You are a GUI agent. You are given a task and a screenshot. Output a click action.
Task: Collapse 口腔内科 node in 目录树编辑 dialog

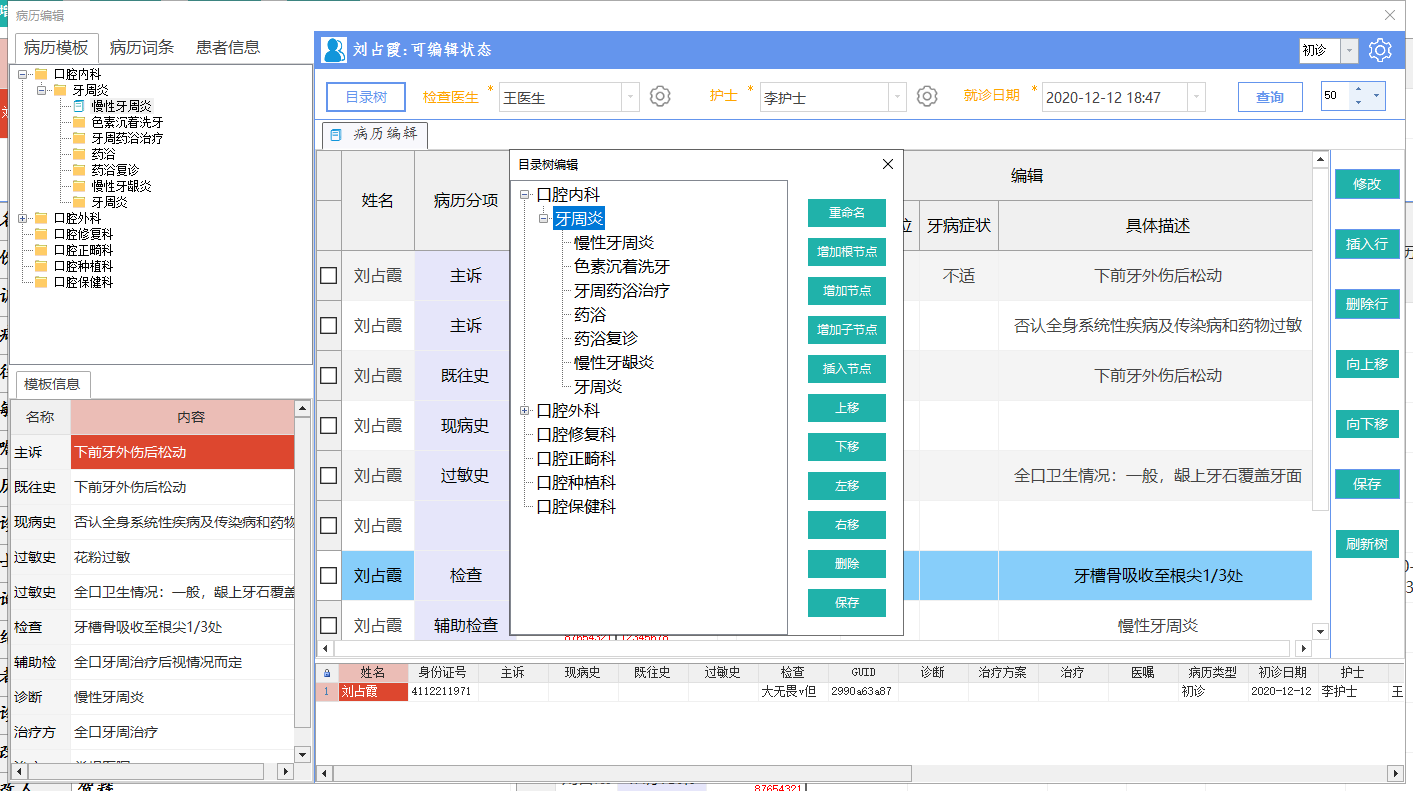525,195
